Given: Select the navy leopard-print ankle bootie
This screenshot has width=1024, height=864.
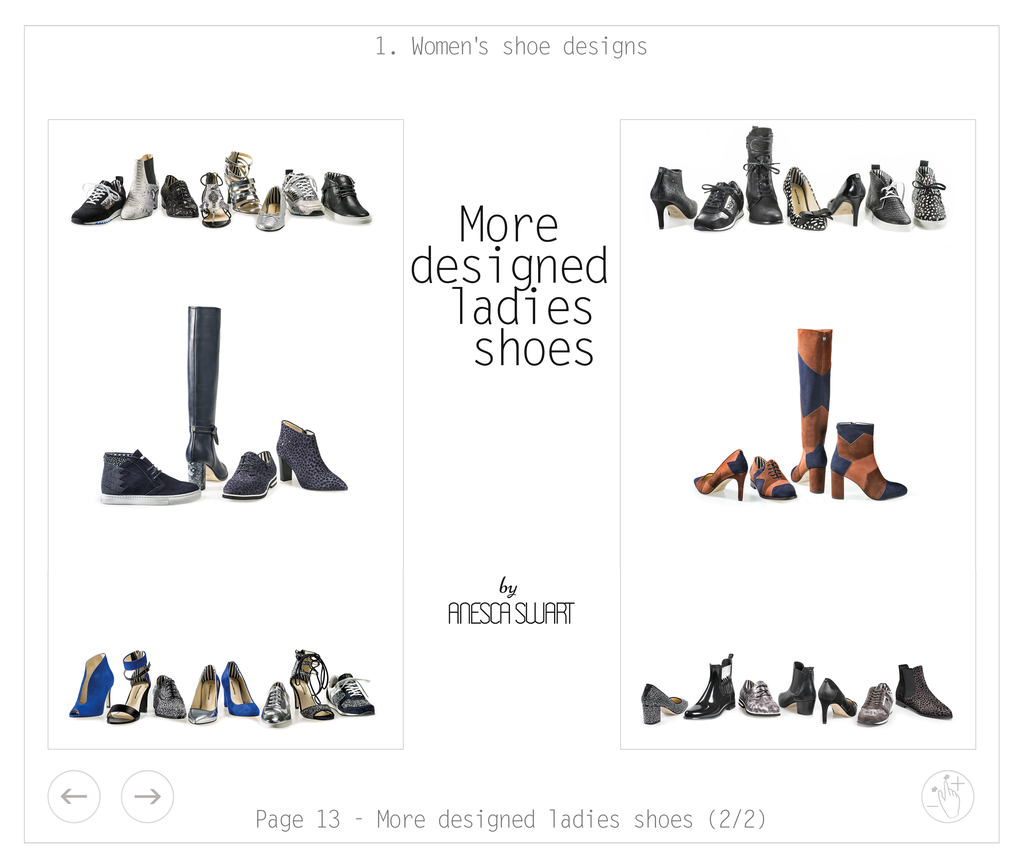Looking at the screenshot, I should click(x=310, y=456).
